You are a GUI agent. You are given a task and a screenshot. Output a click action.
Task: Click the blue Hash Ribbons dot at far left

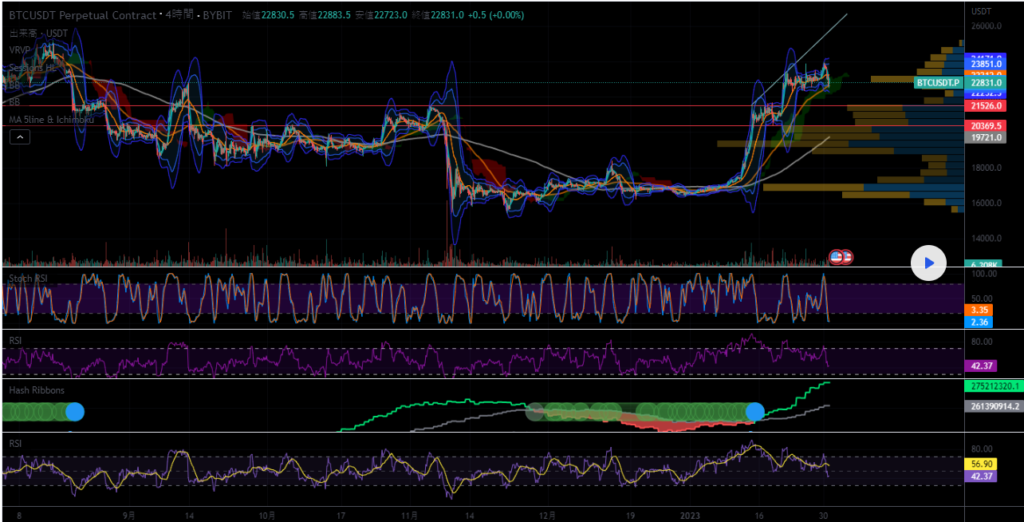[x=75, y=411]
